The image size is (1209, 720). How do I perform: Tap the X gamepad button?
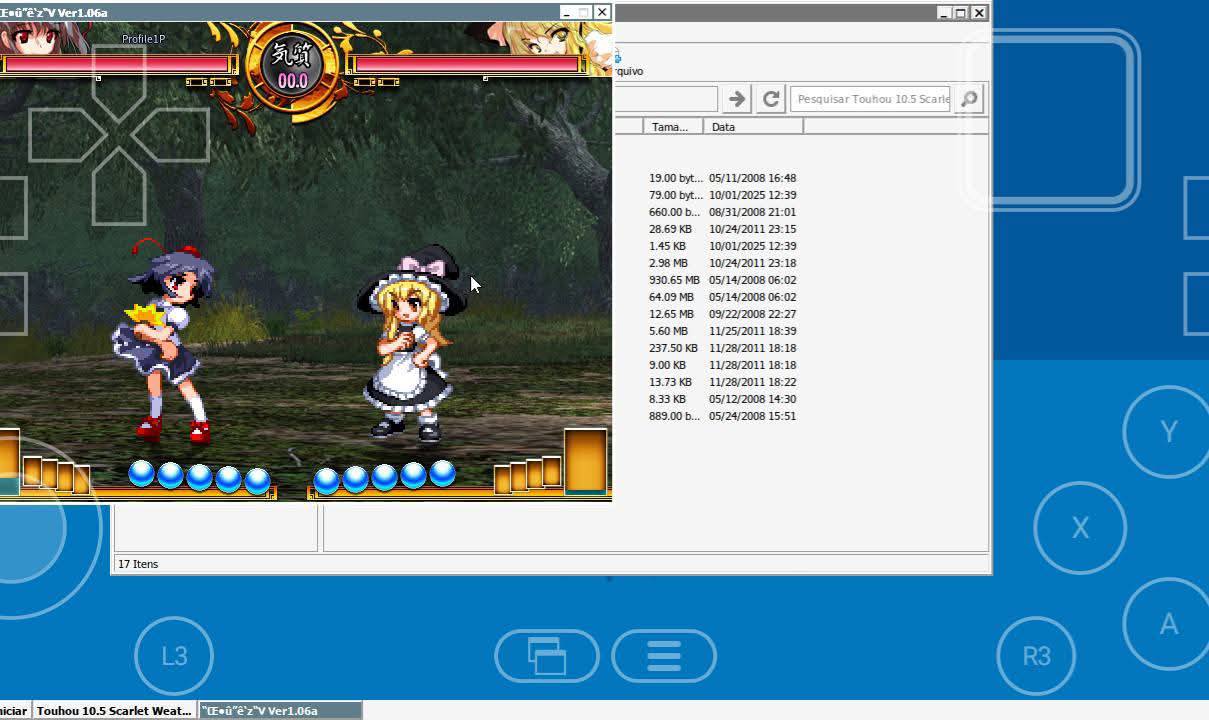pos(1080,528)
